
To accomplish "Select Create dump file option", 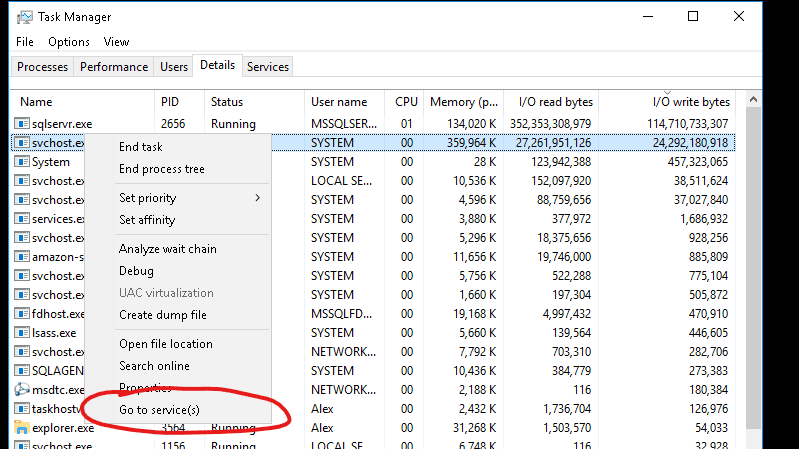I will click(x=163, y=315).
